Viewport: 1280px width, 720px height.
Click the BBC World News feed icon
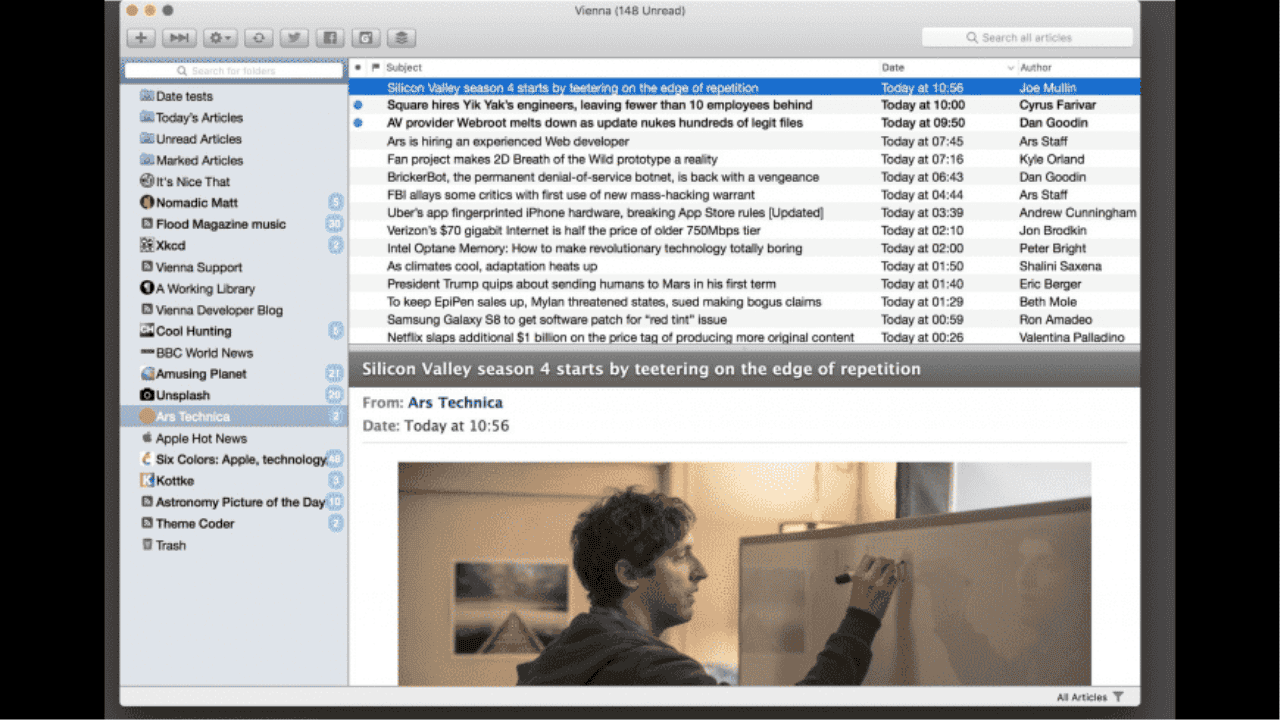coord(147,352)
